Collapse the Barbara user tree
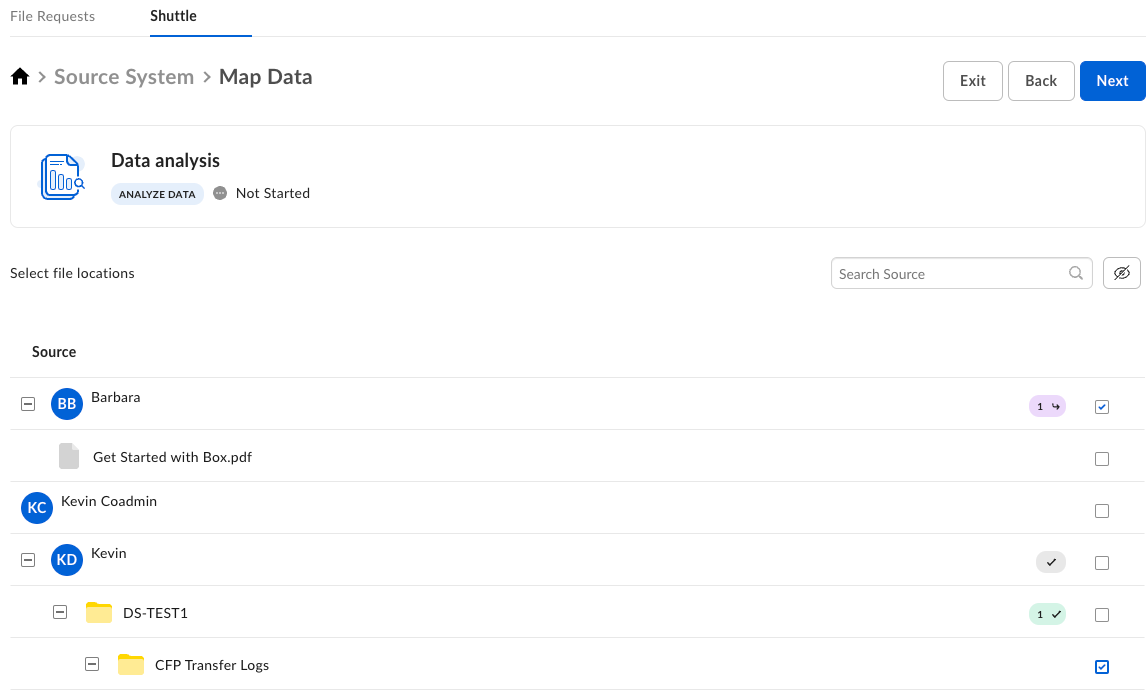The image size is (1146, 691). click(x=28, y=404)
